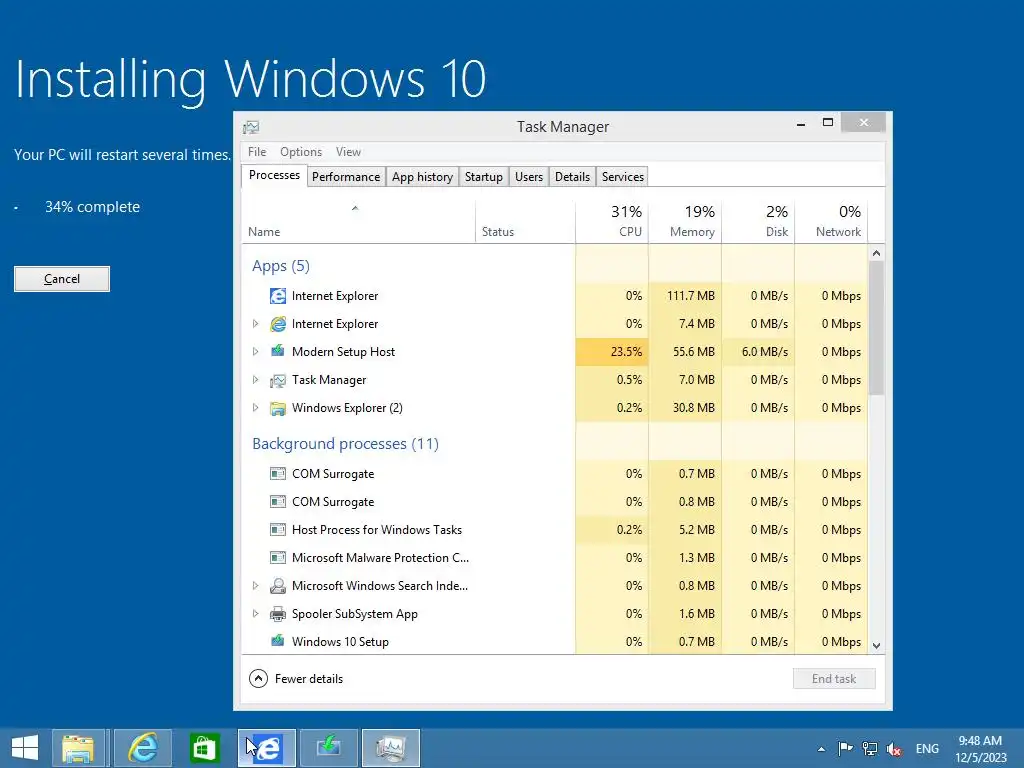Expand the Task Manager process group
Viewport: 1024px width, 768px height.
[x=255, y=379]
